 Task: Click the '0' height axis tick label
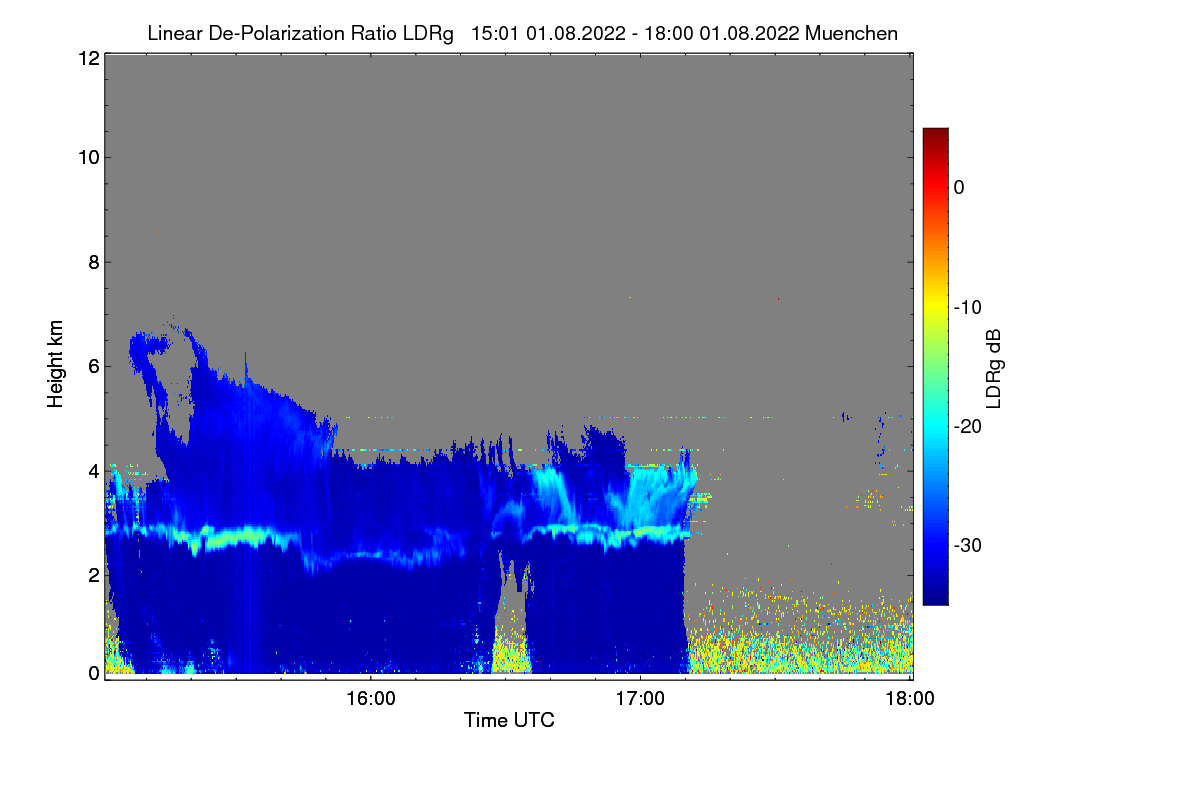[92, 673]
